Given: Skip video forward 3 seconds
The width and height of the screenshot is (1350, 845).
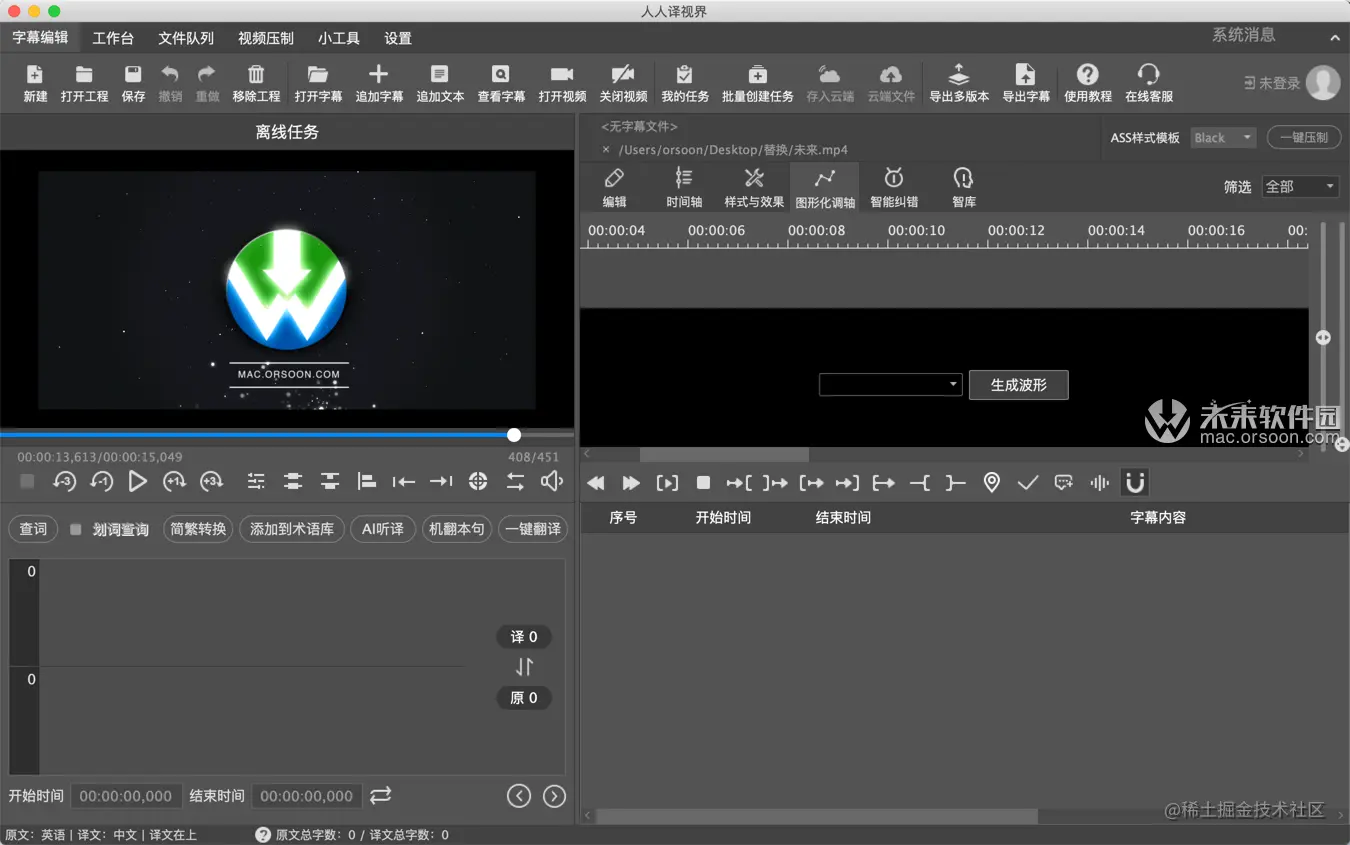Looking at the screenshot, I should pos(211,482).
